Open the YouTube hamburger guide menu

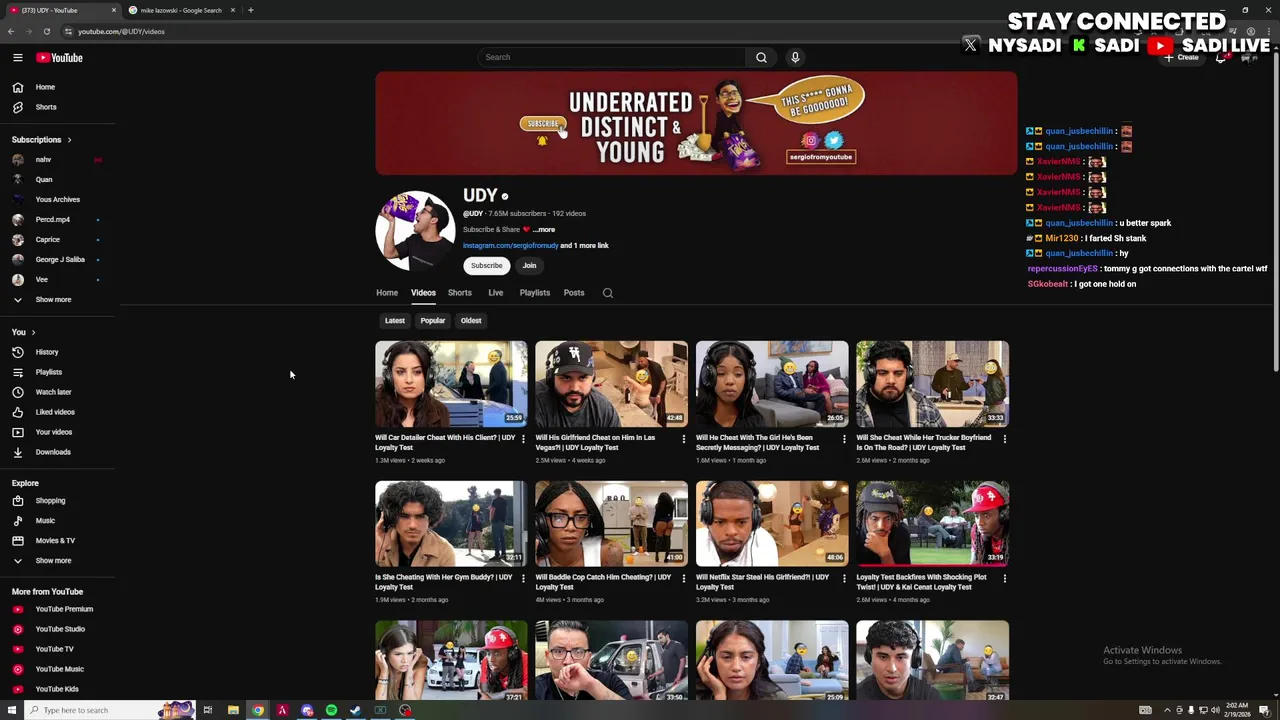click(x=17, y=58)
